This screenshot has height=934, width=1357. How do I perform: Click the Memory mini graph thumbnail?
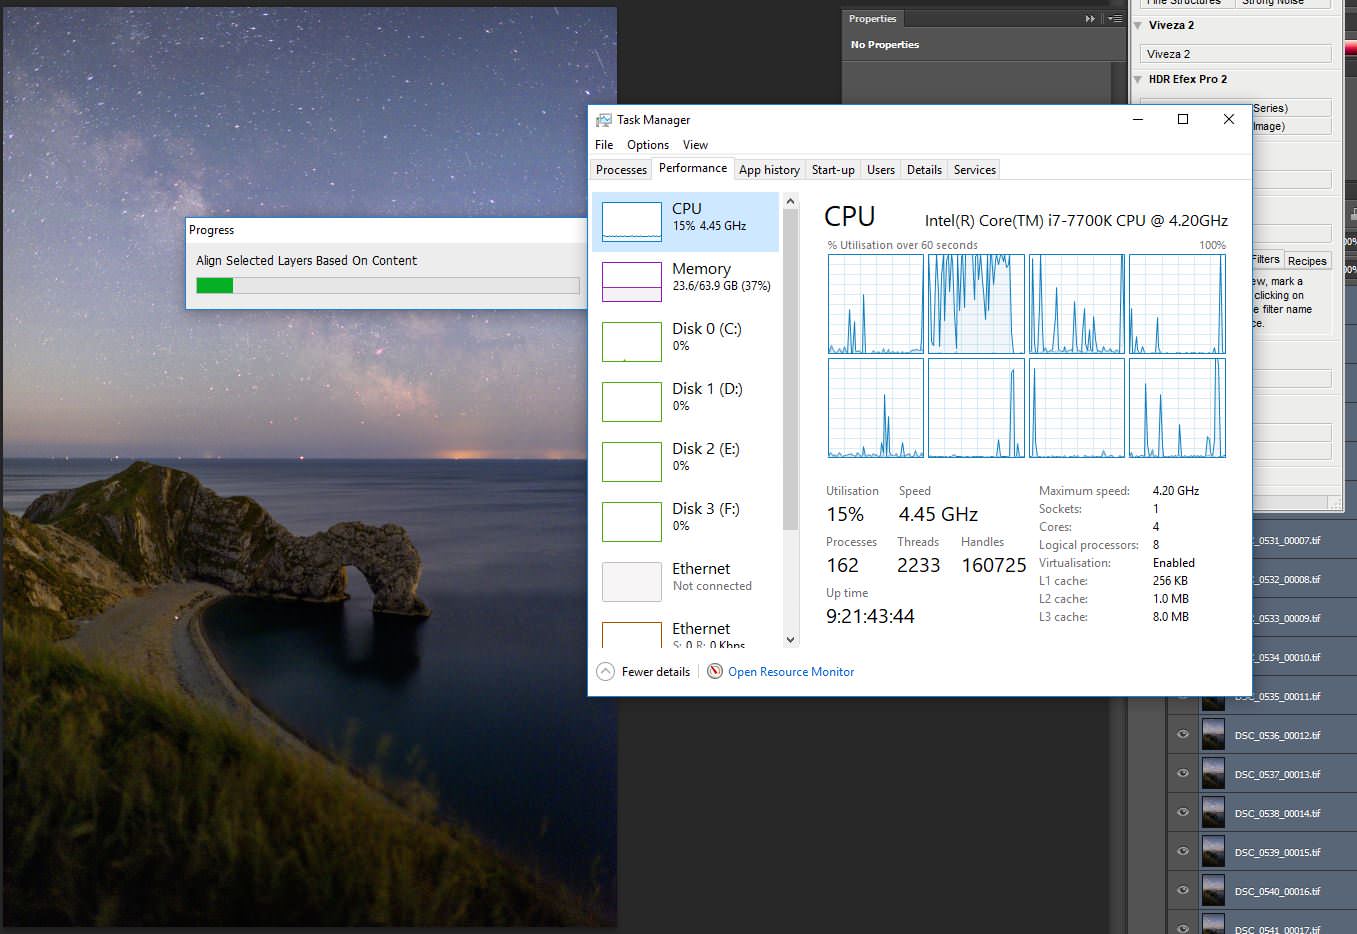coord(632,281)
